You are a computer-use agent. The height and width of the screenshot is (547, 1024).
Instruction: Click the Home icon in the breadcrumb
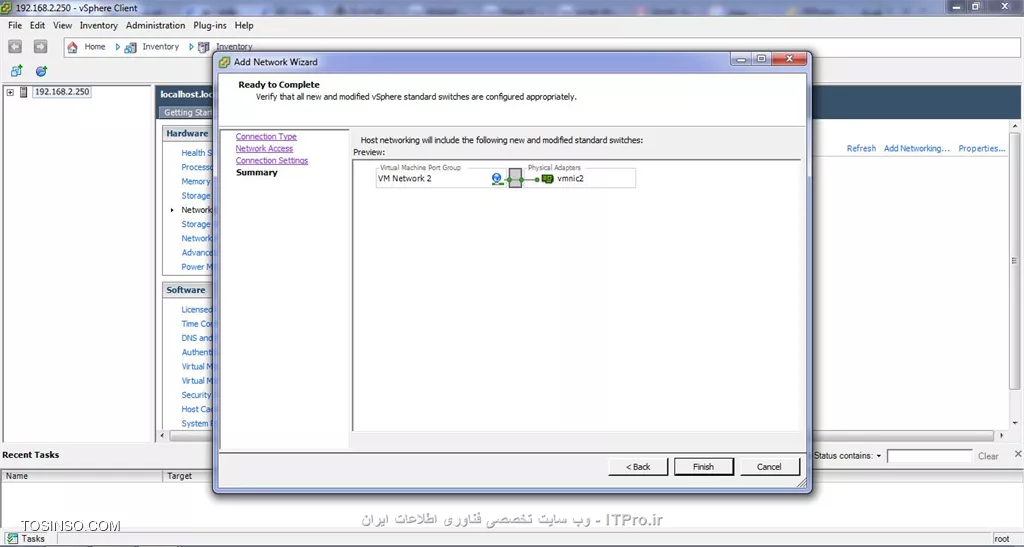point(72,47)
